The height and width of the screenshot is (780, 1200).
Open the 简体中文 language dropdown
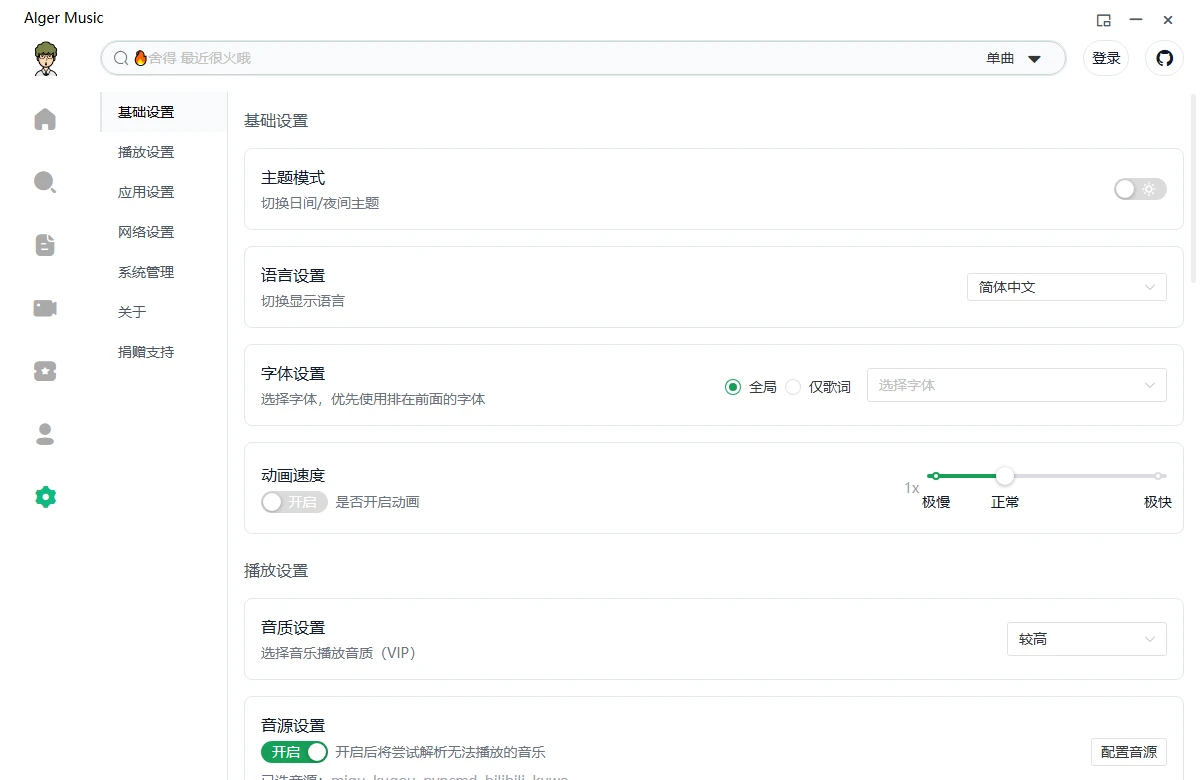click(x=1066, y=287)
